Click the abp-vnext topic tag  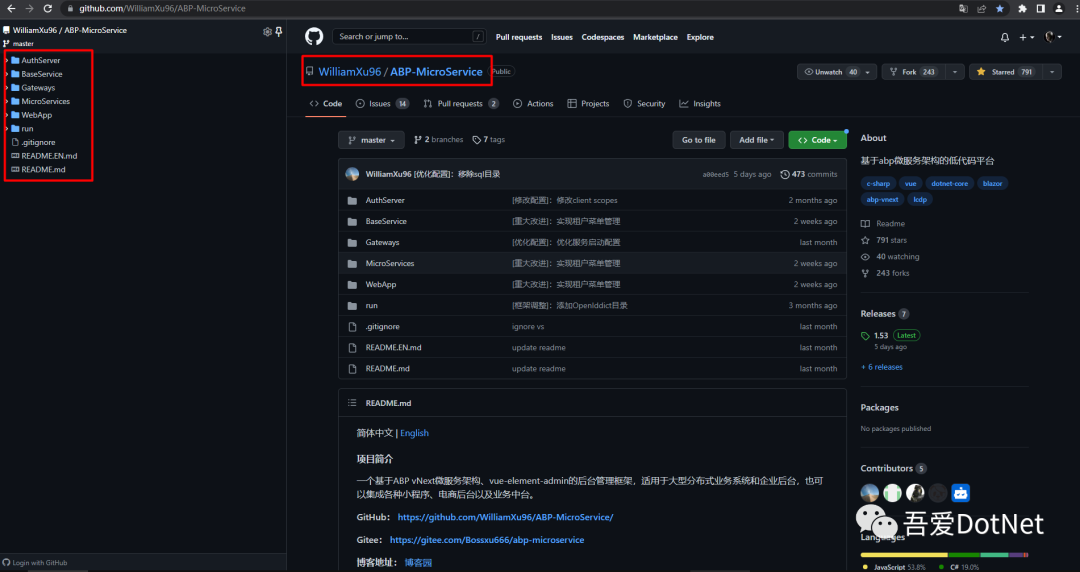pyautogui.click(x=882, y=199)
